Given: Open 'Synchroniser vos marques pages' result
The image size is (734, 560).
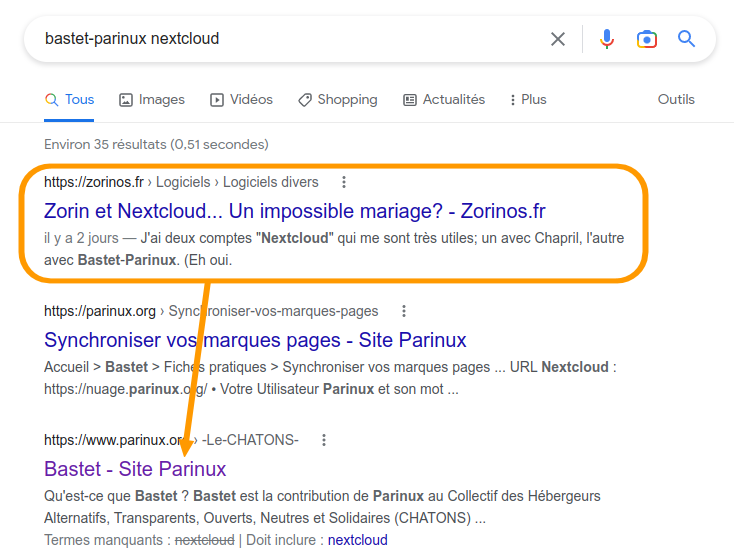Looking at the screenshot, I should point(255,340).
